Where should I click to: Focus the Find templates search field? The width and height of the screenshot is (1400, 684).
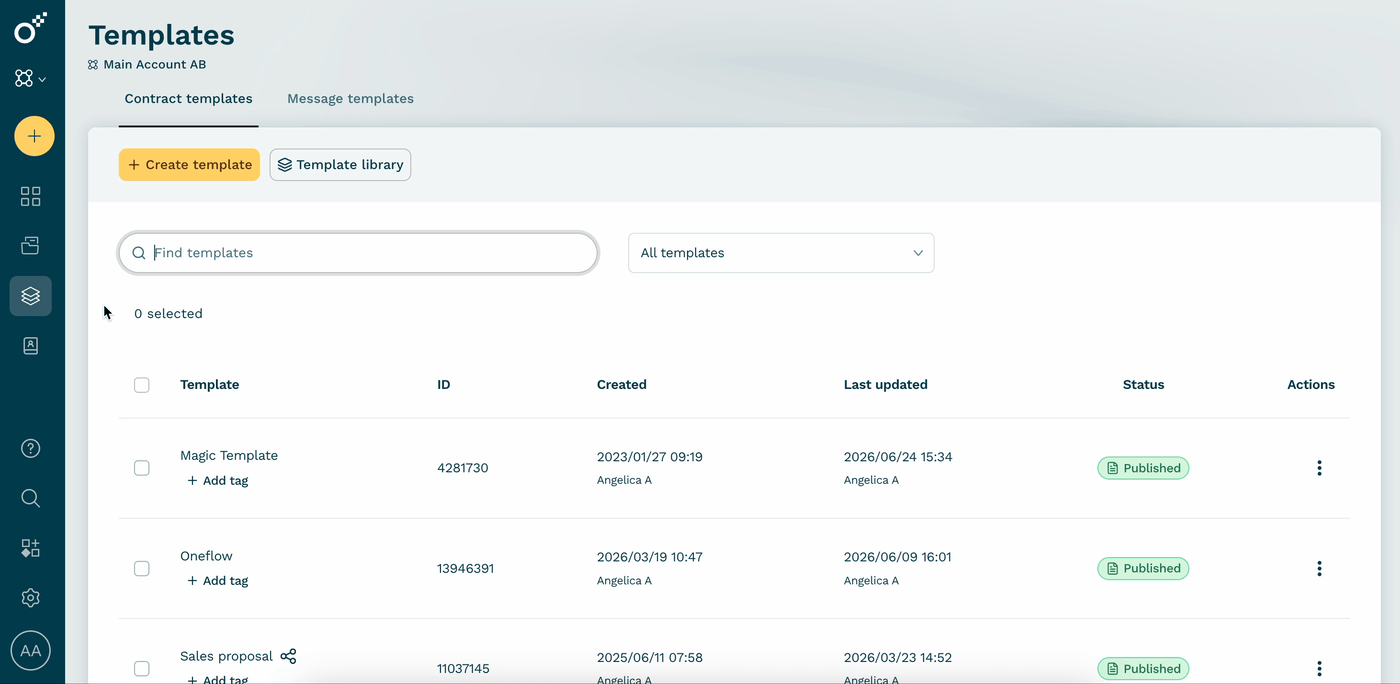click(x=358, y=253)
